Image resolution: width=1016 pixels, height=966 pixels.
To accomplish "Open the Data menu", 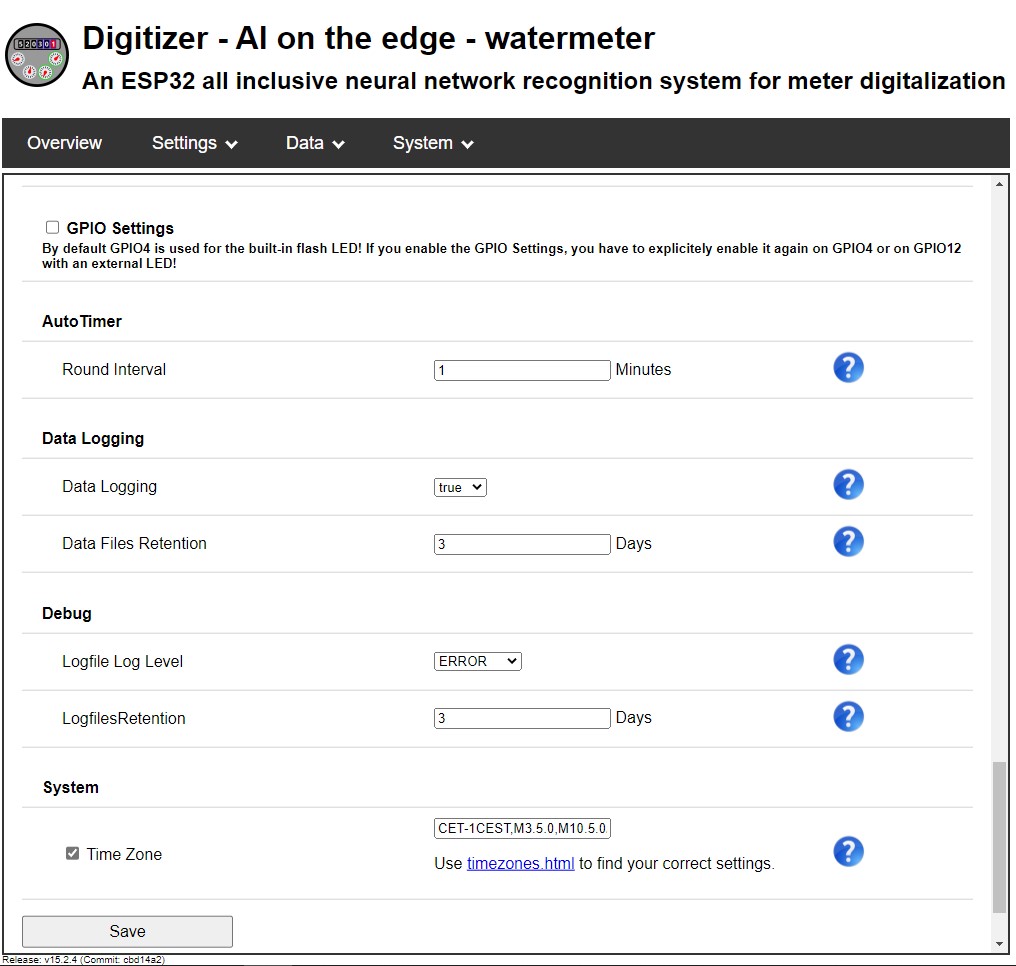I will pyautogui.click(x=315, y=143).
